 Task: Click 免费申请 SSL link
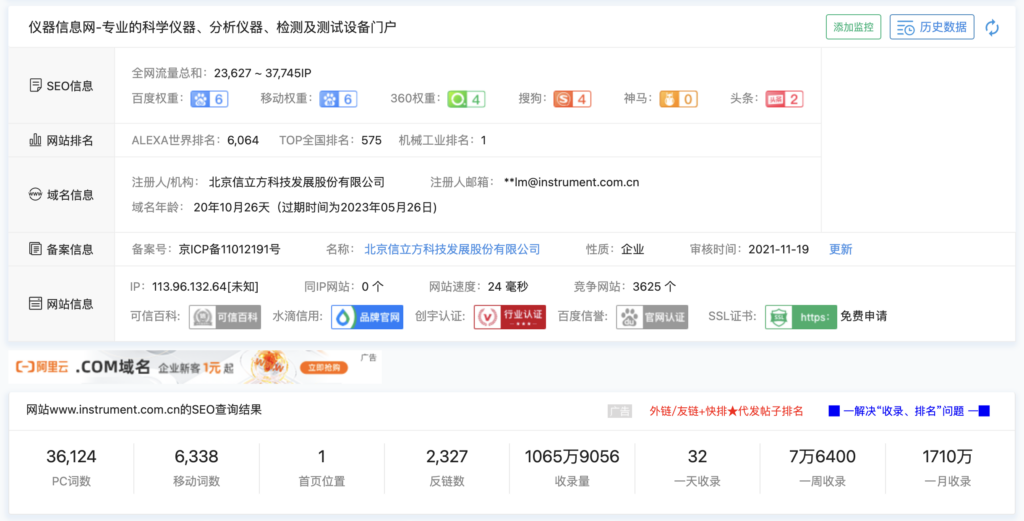click(x=863, y=317)
